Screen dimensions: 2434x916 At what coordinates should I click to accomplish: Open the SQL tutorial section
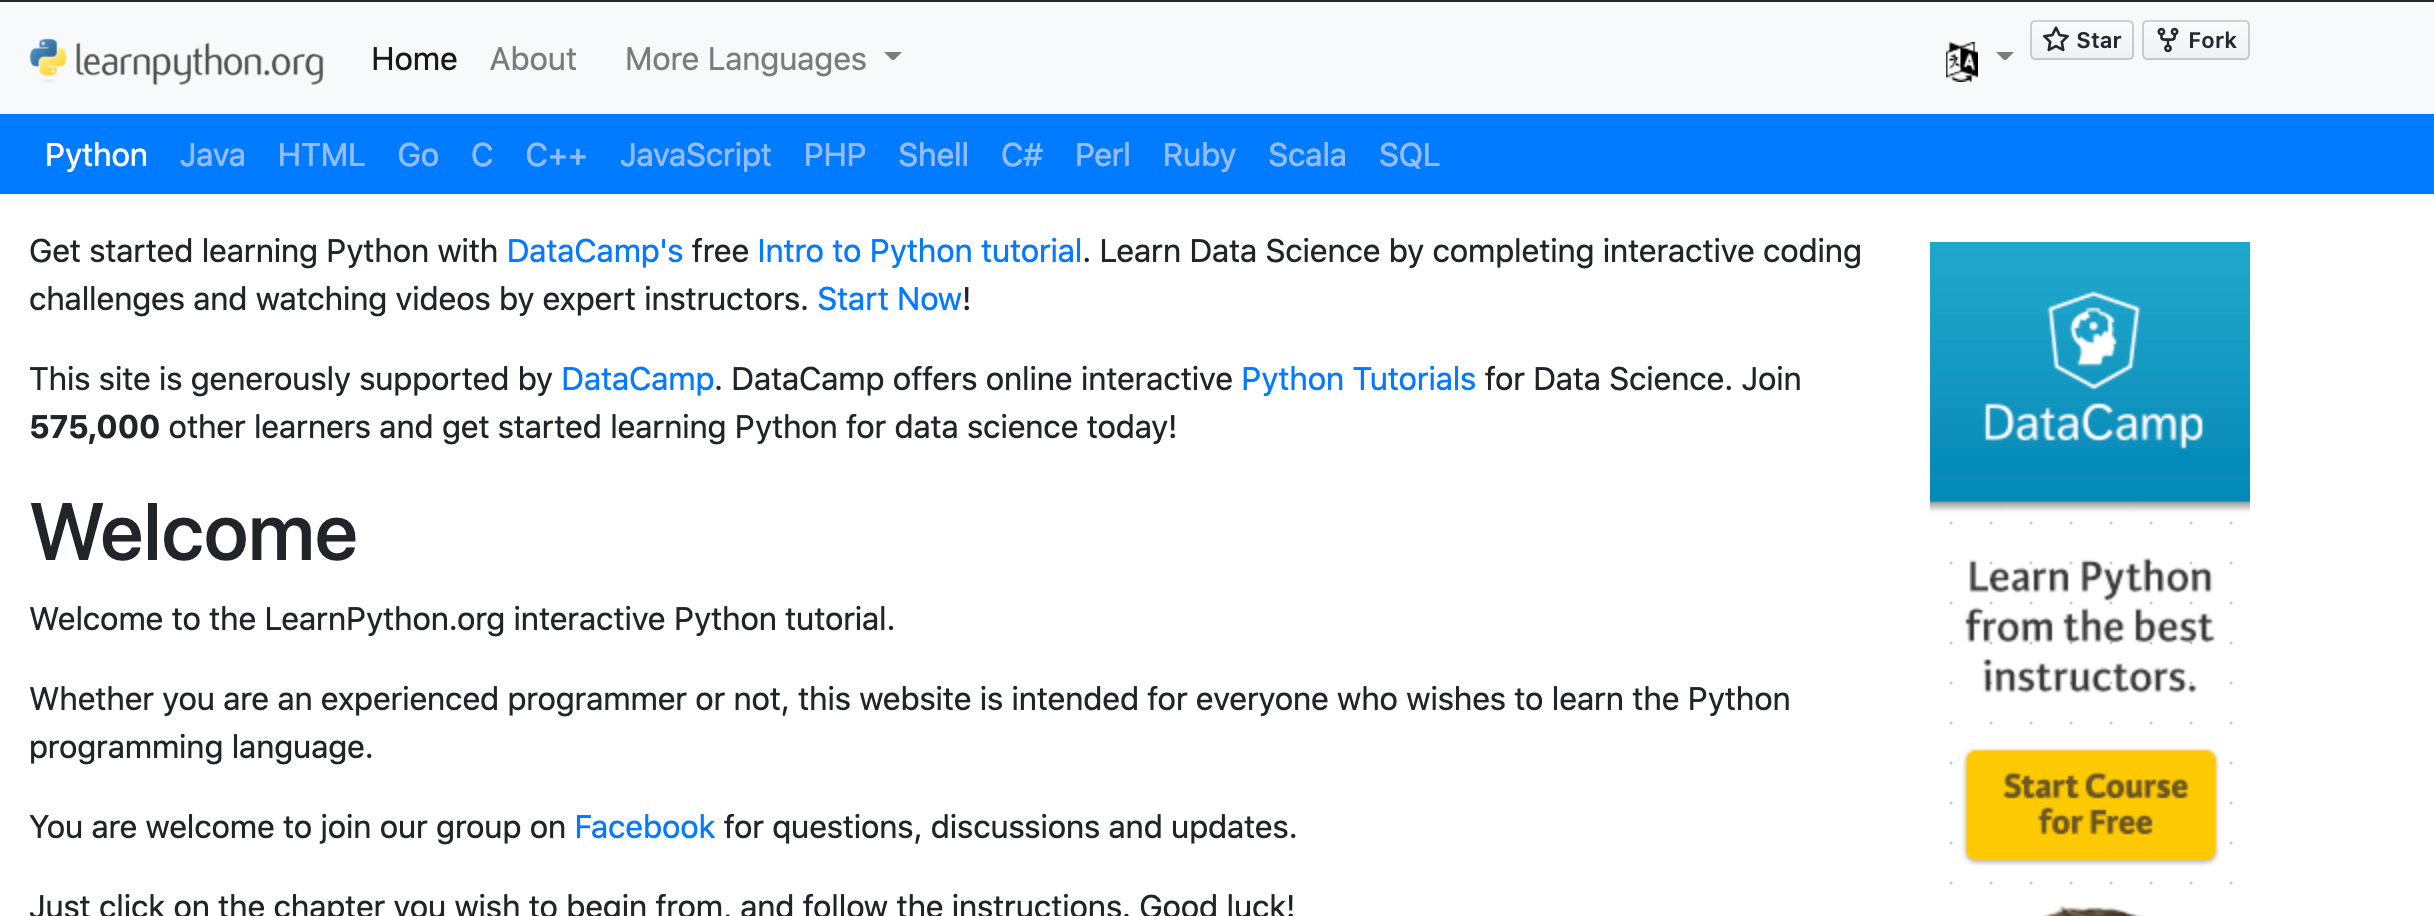(1409, 154)
